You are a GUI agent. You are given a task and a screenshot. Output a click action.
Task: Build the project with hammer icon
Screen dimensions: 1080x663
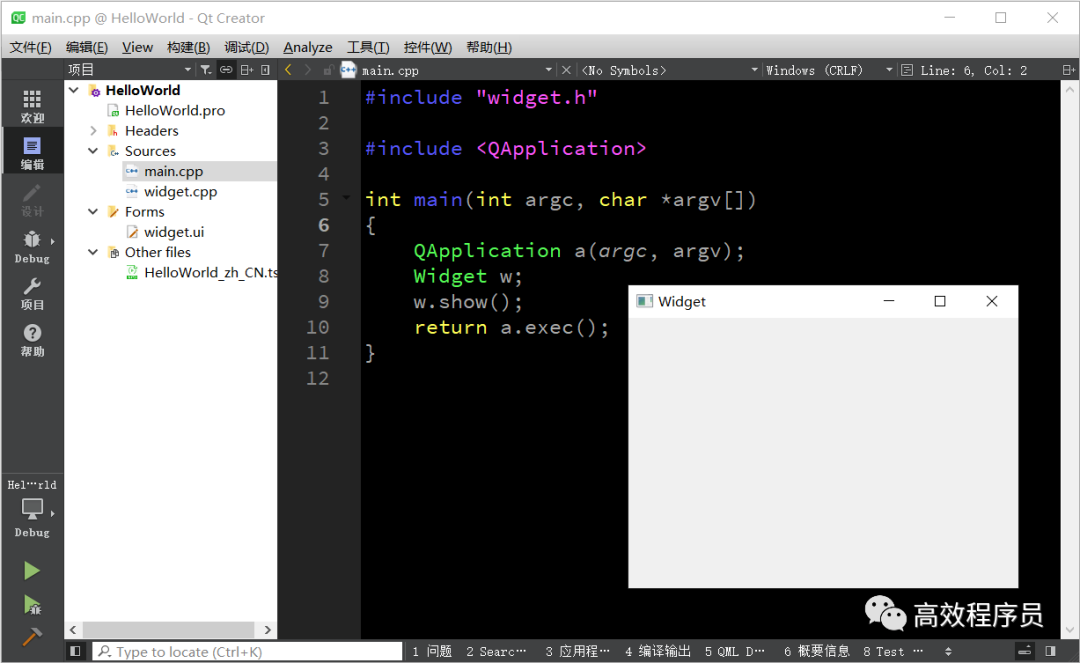click(x=32, y=637)
